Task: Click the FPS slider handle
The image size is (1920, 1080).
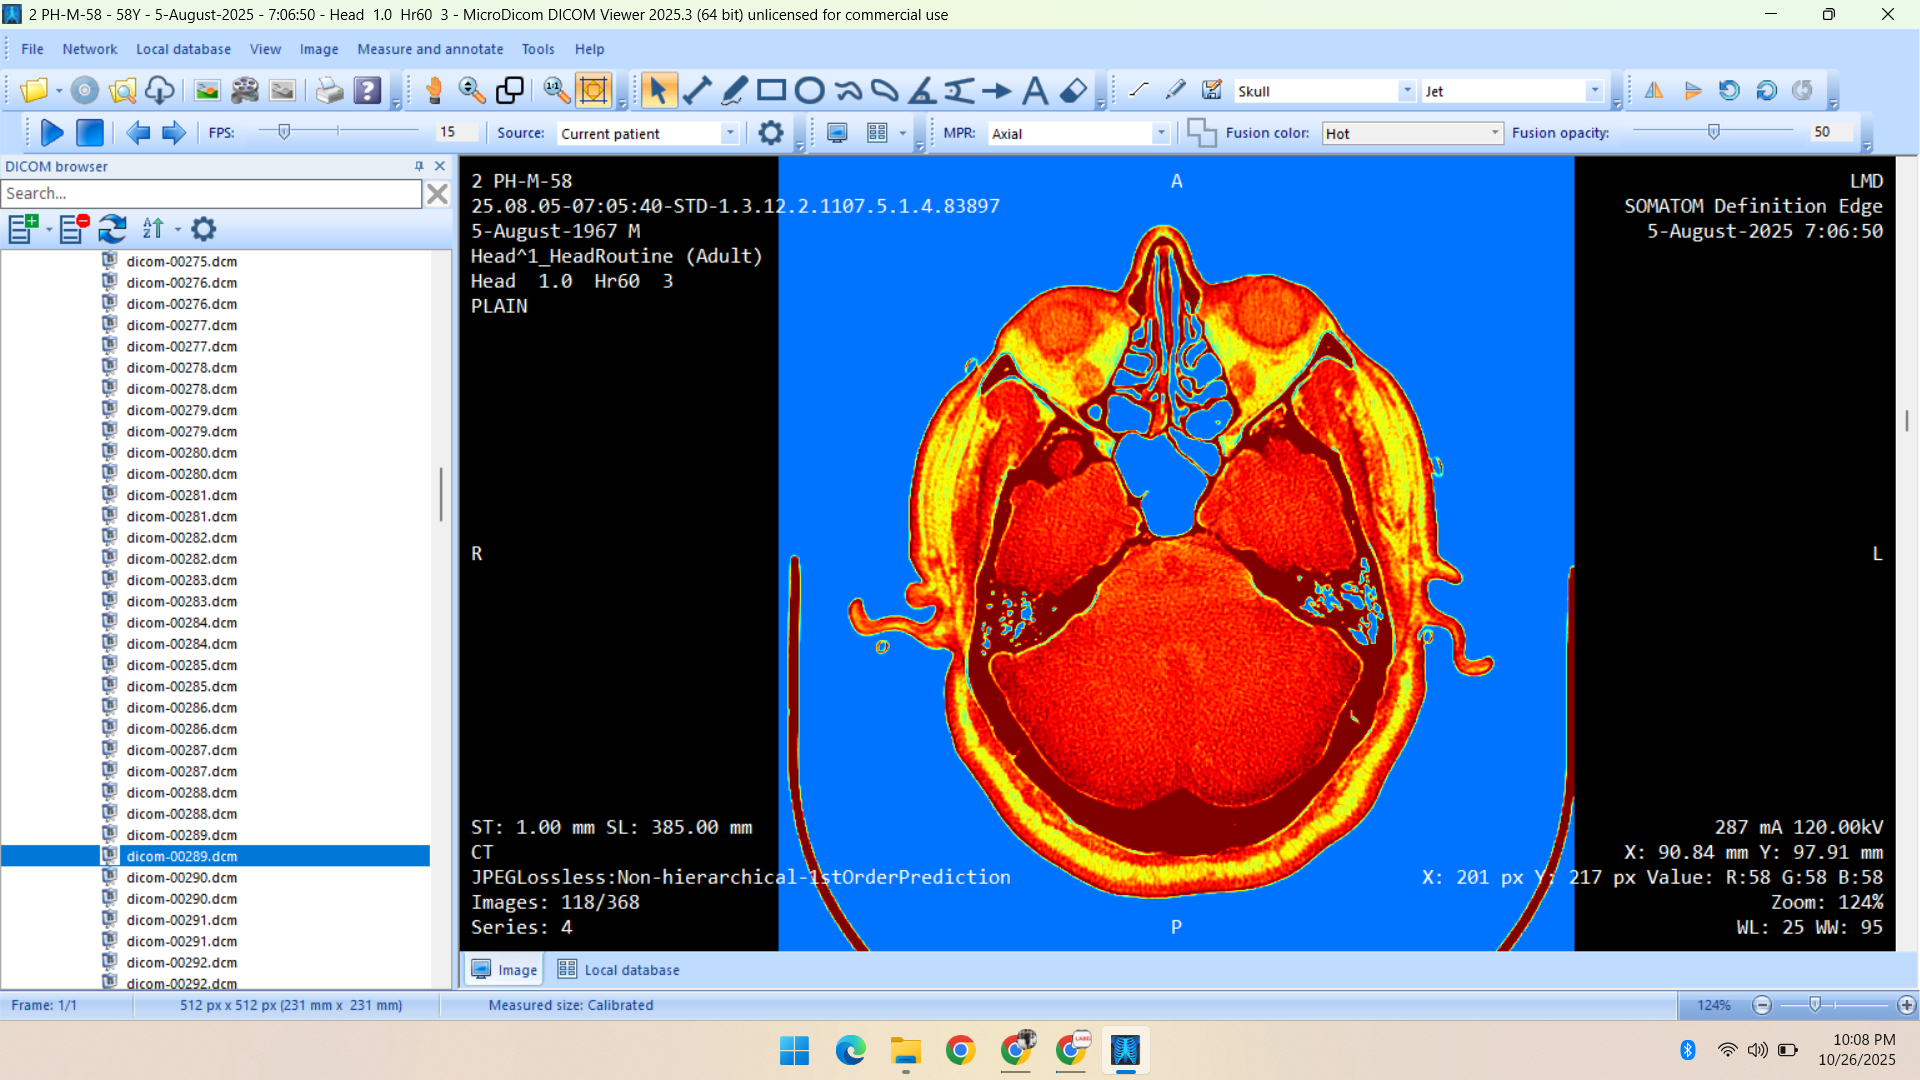Action: 284,132
